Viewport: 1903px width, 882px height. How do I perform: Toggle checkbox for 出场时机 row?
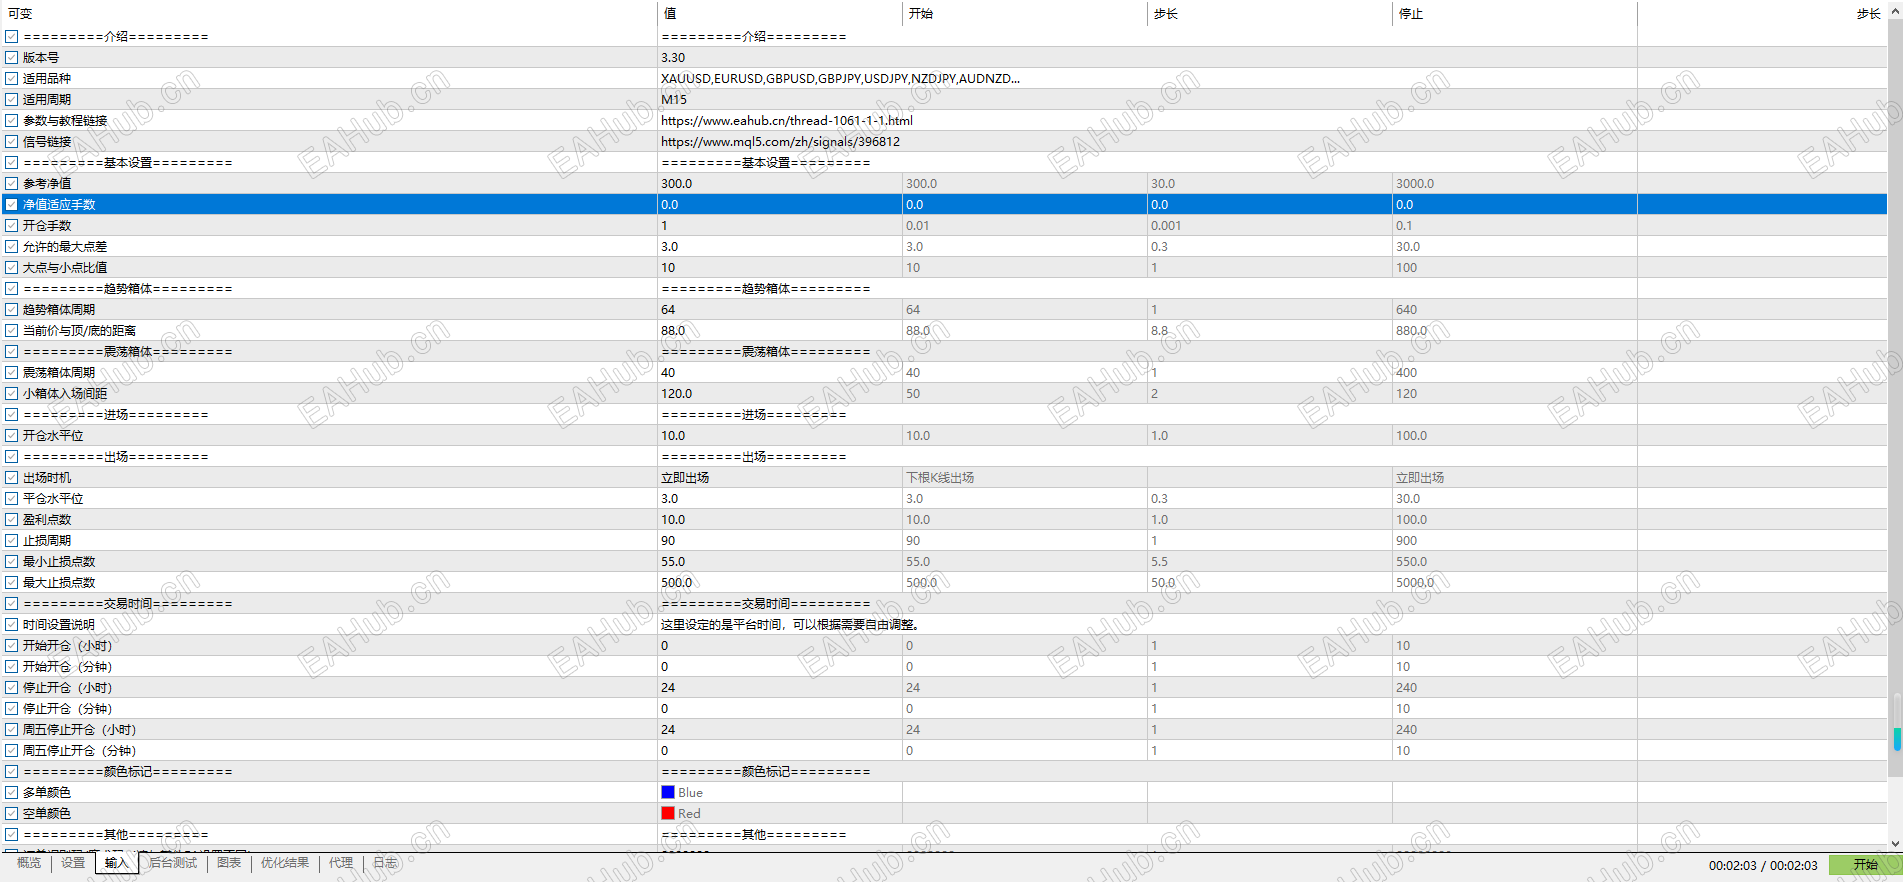(x=11, y=478)
